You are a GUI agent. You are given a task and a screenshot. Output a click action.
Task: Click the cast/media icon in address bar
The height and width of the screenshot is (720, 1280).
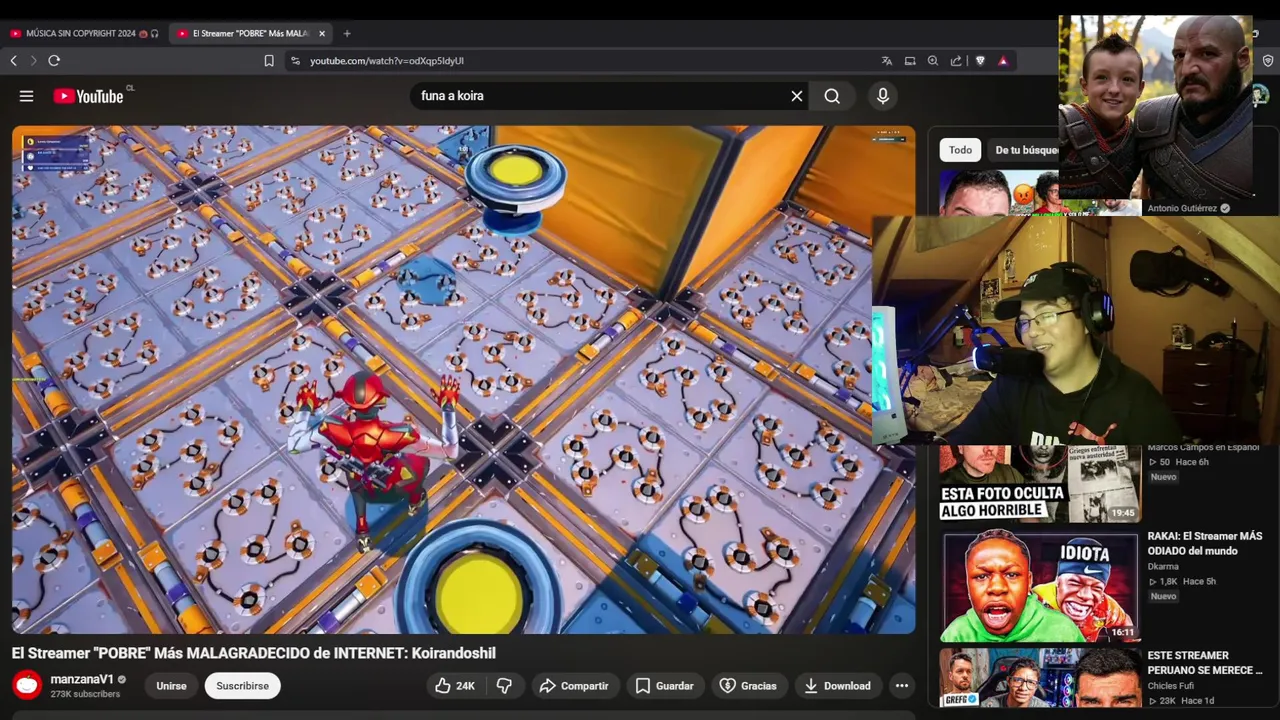tap(910, 61)
